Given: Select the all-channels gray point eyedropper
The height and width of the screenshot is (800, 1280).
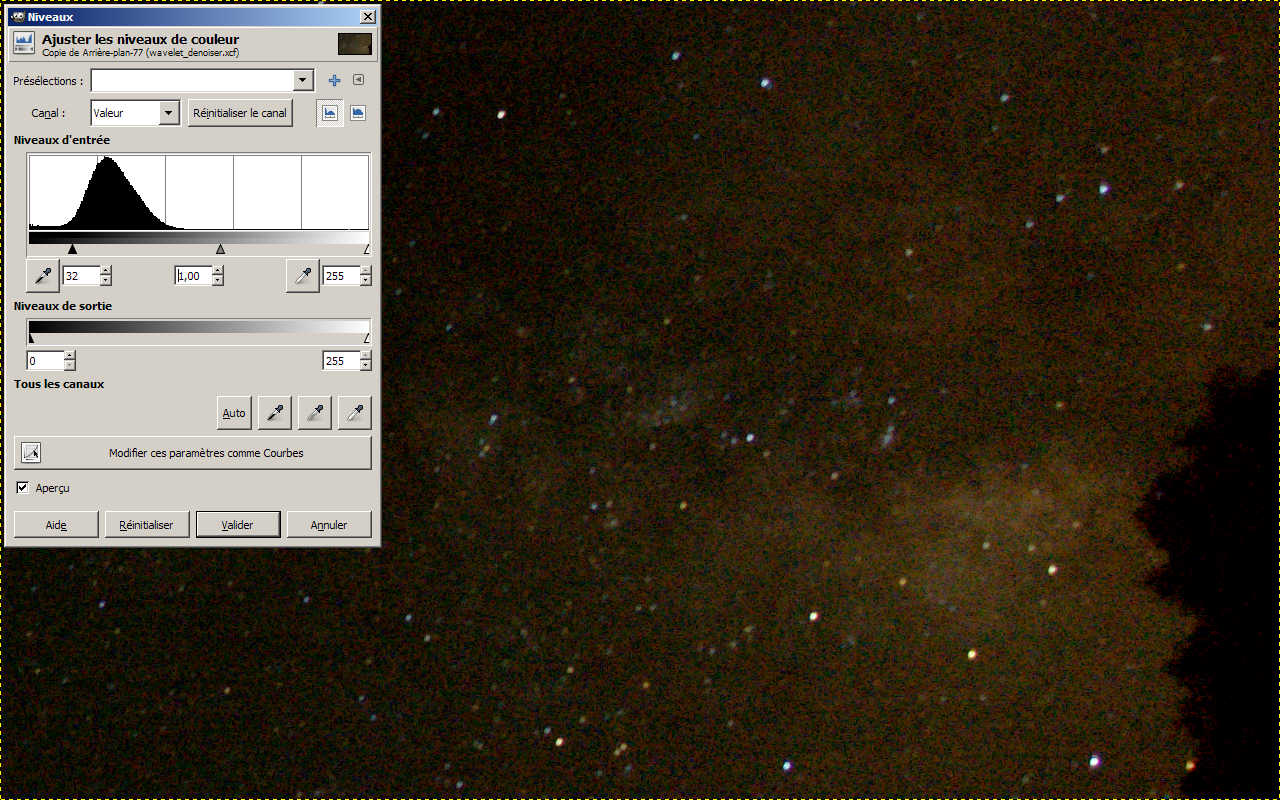Looking at the screenshot, I should click(x=314, y=412).
